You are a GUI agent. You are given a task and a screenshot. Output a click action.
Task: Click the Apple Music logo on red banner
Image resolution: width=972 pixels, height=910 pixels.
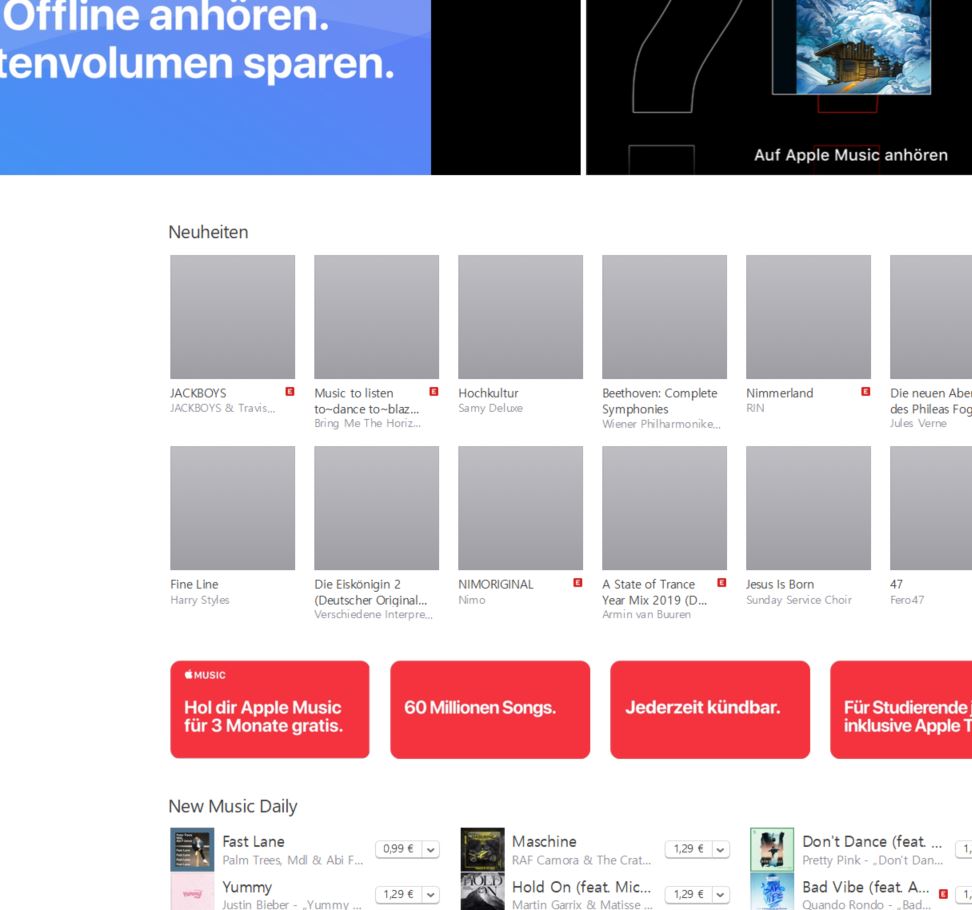205,675
